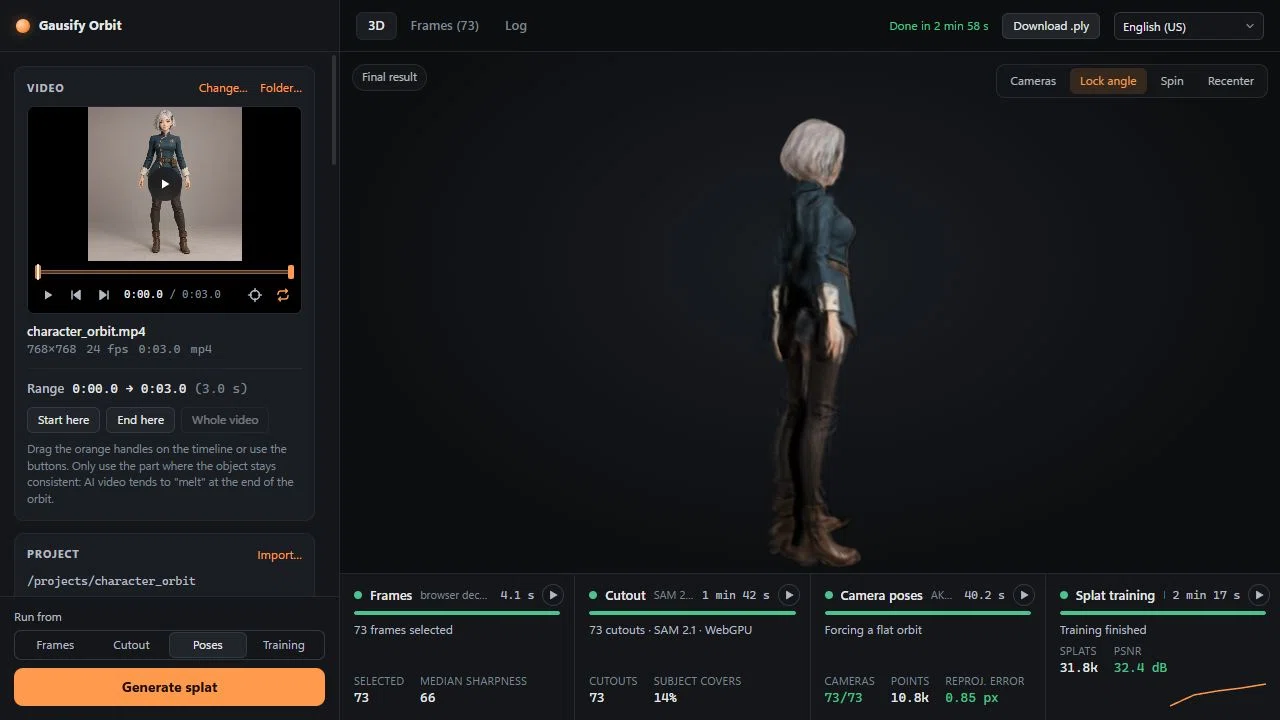Click the Change... link in the Video panel
The image size is (1280, 720).
pos(223,88)
